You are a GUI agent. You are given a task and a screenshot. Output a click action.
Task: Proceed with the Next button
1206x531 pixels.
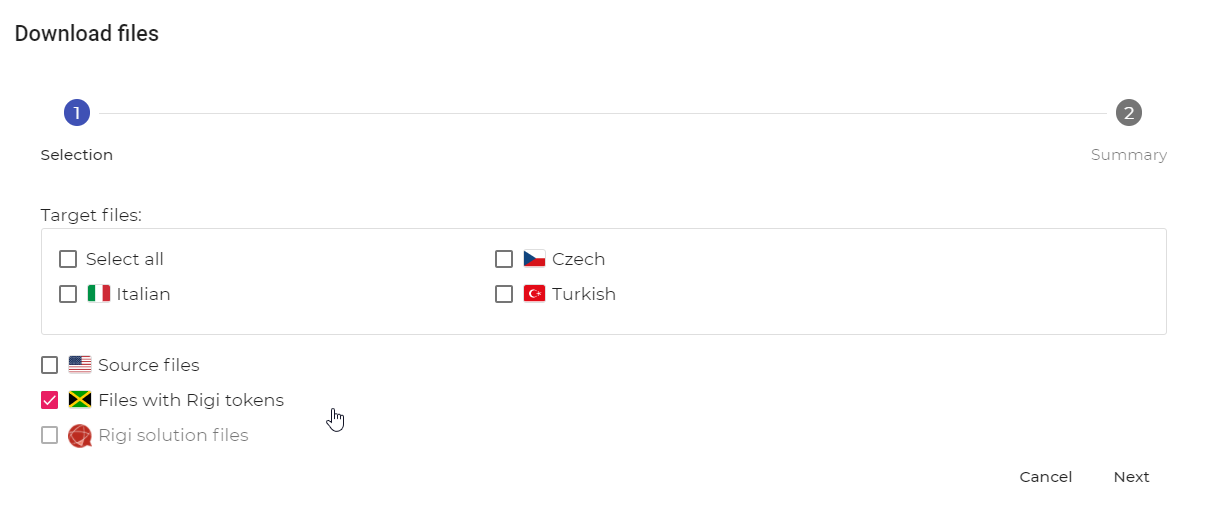[1131, 477]
